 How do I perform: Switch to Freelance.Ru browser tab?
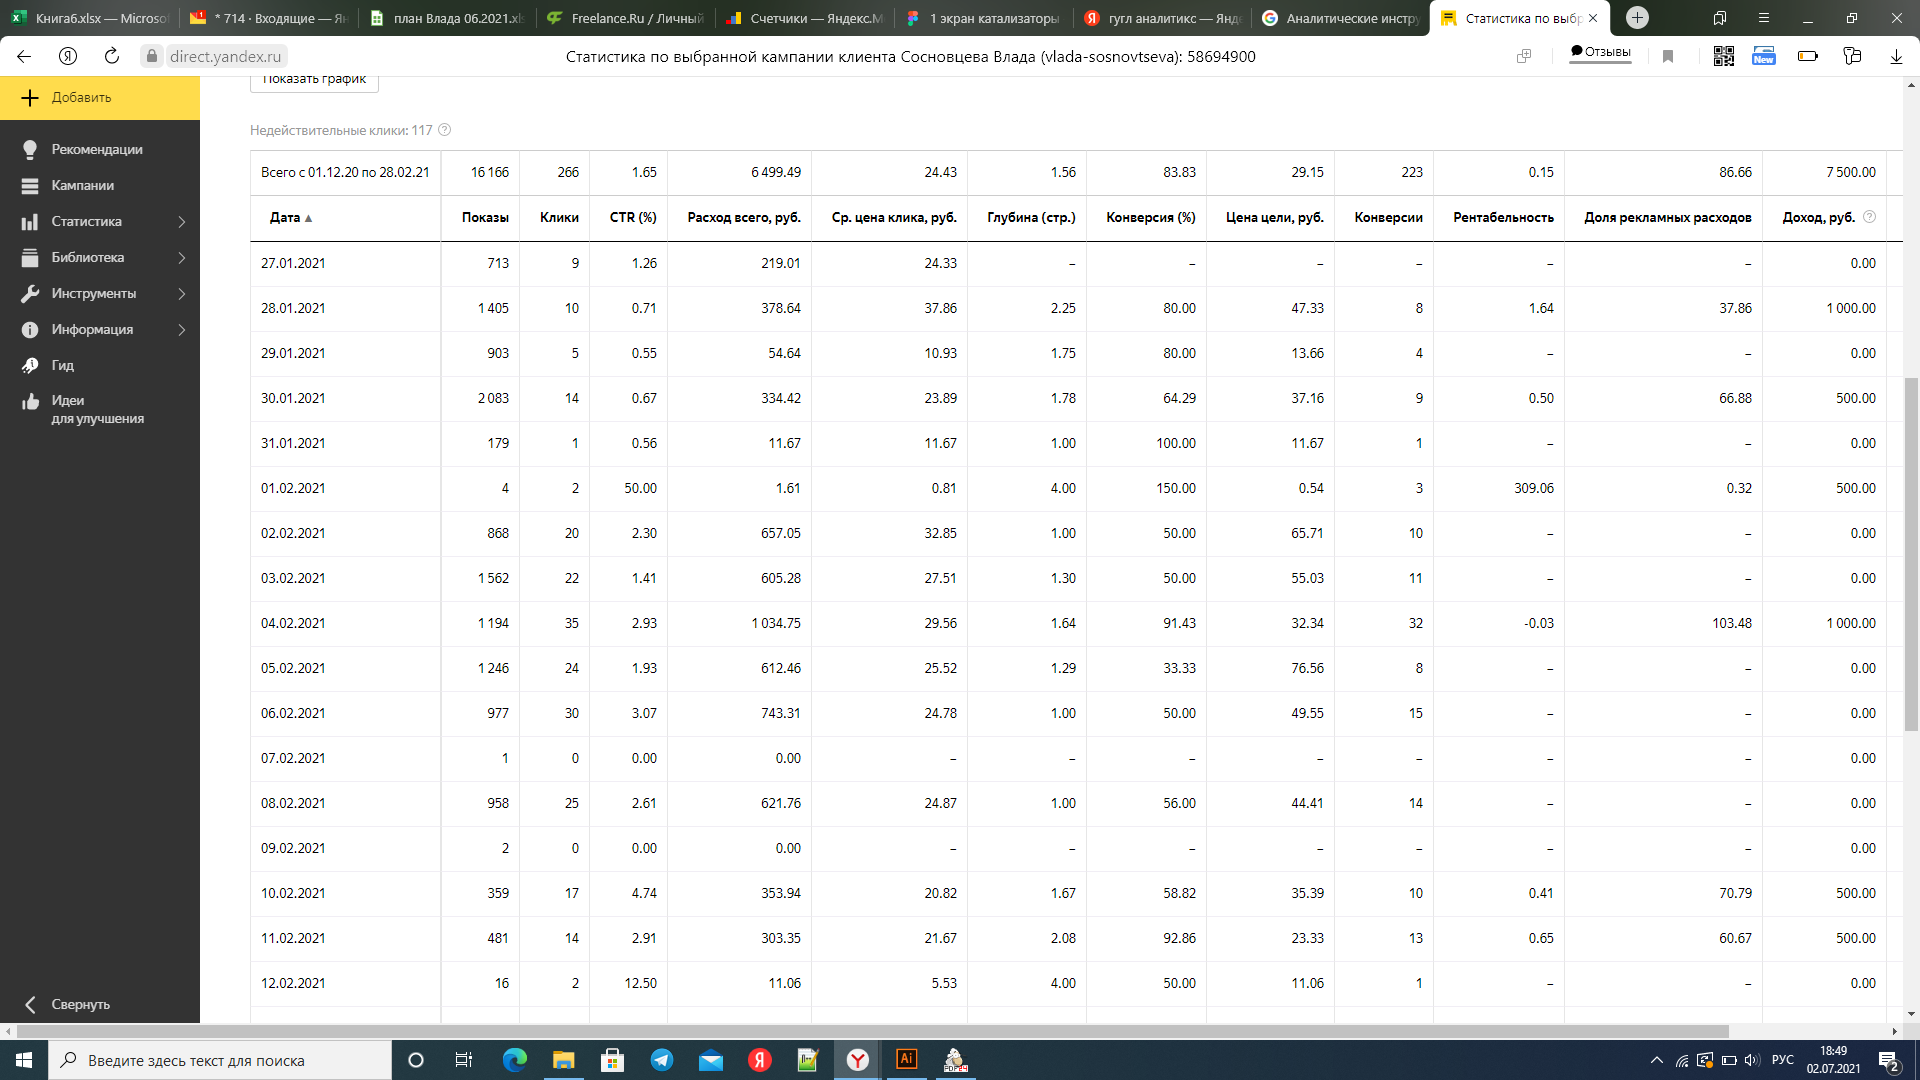[x=626, y=18]
